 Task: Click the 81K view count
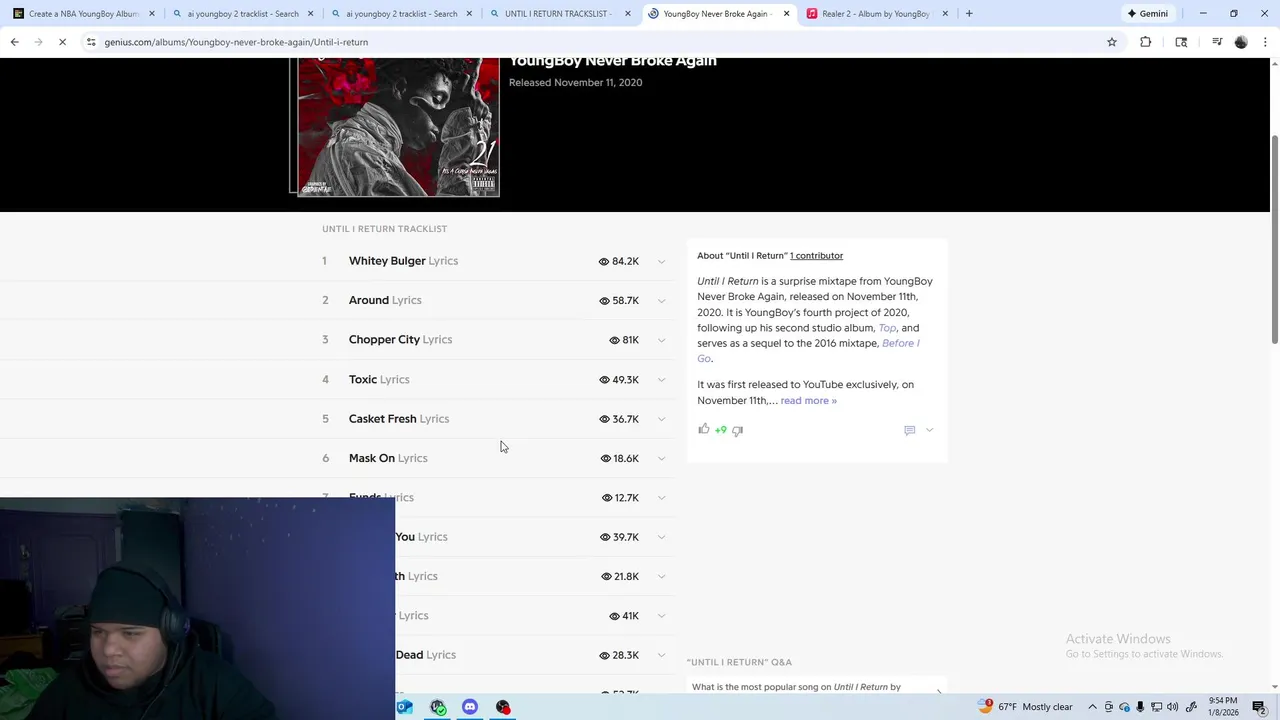tap(624, 340)
